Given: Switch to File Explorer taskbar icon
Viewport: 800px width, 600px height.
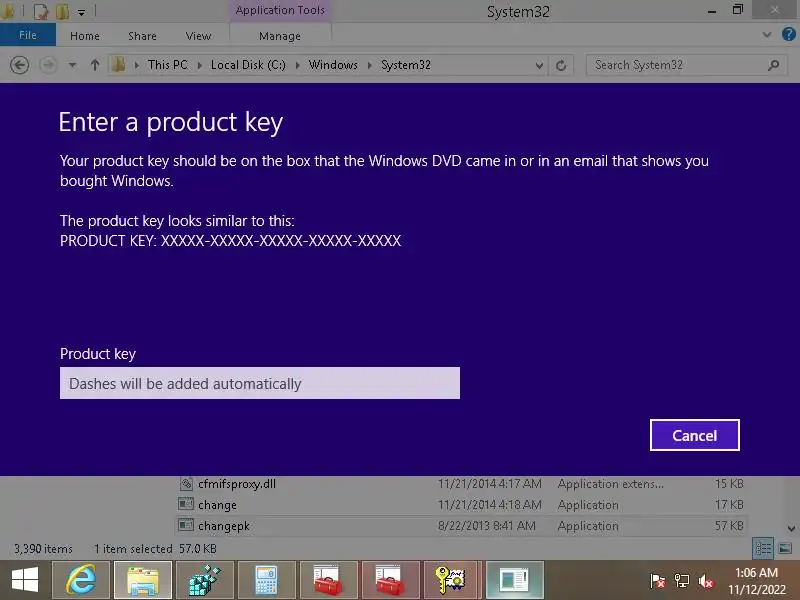Looking at the screenshot, I should point(143,580).
